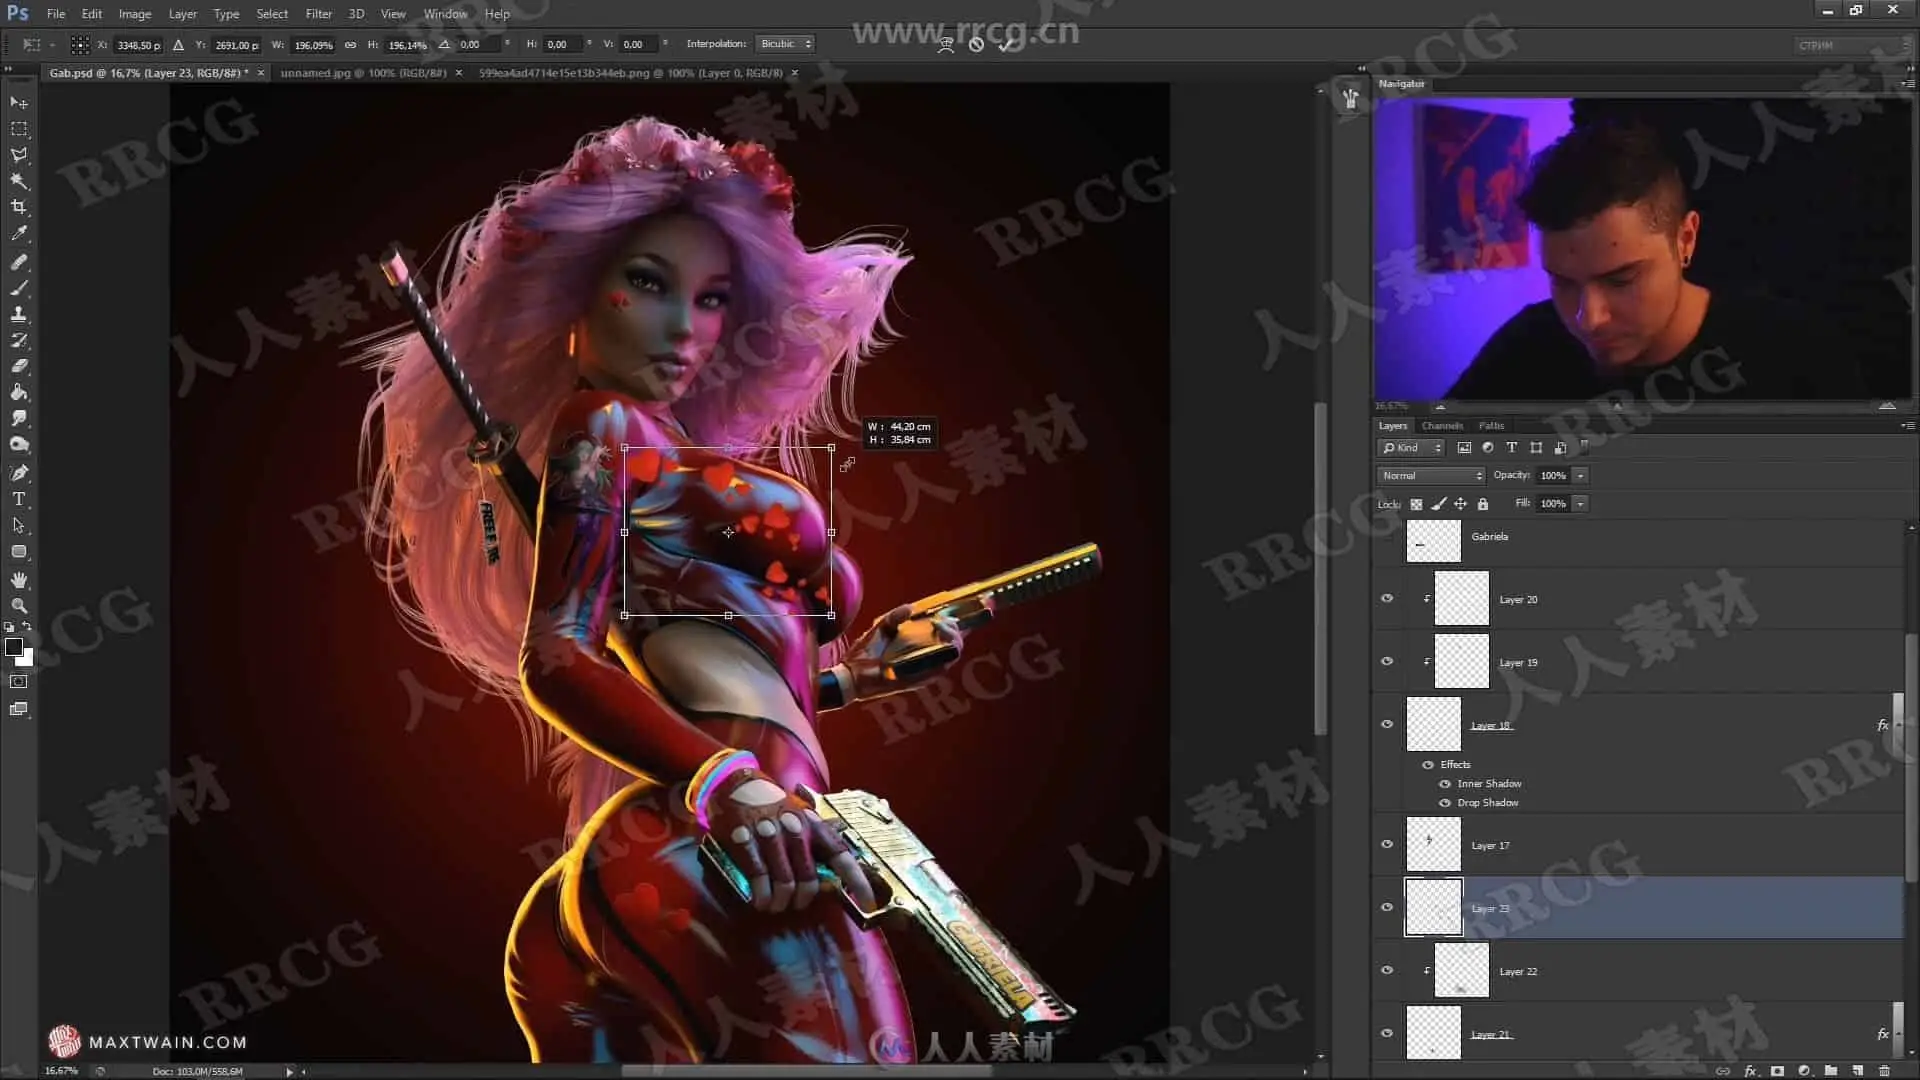Create new adjustment layer
Image resolution: width=1920 pixels, height=1080 pixels.
1804,1070
